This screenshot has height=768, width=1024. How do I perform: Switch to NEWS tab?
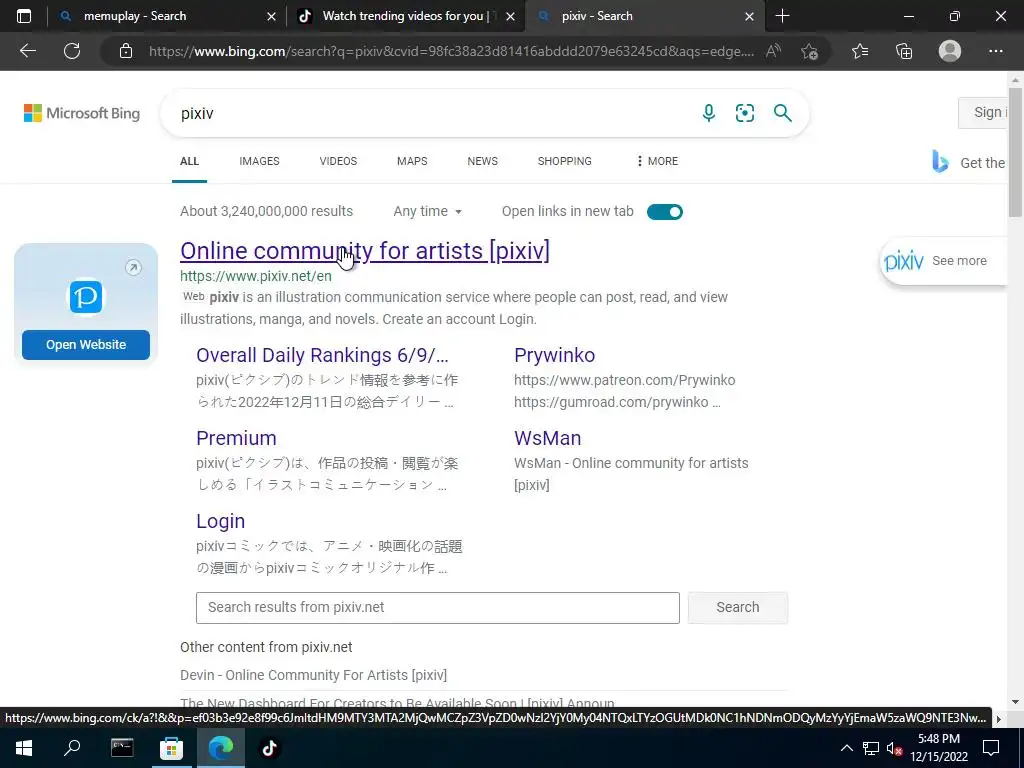click(x=483, y=161)
